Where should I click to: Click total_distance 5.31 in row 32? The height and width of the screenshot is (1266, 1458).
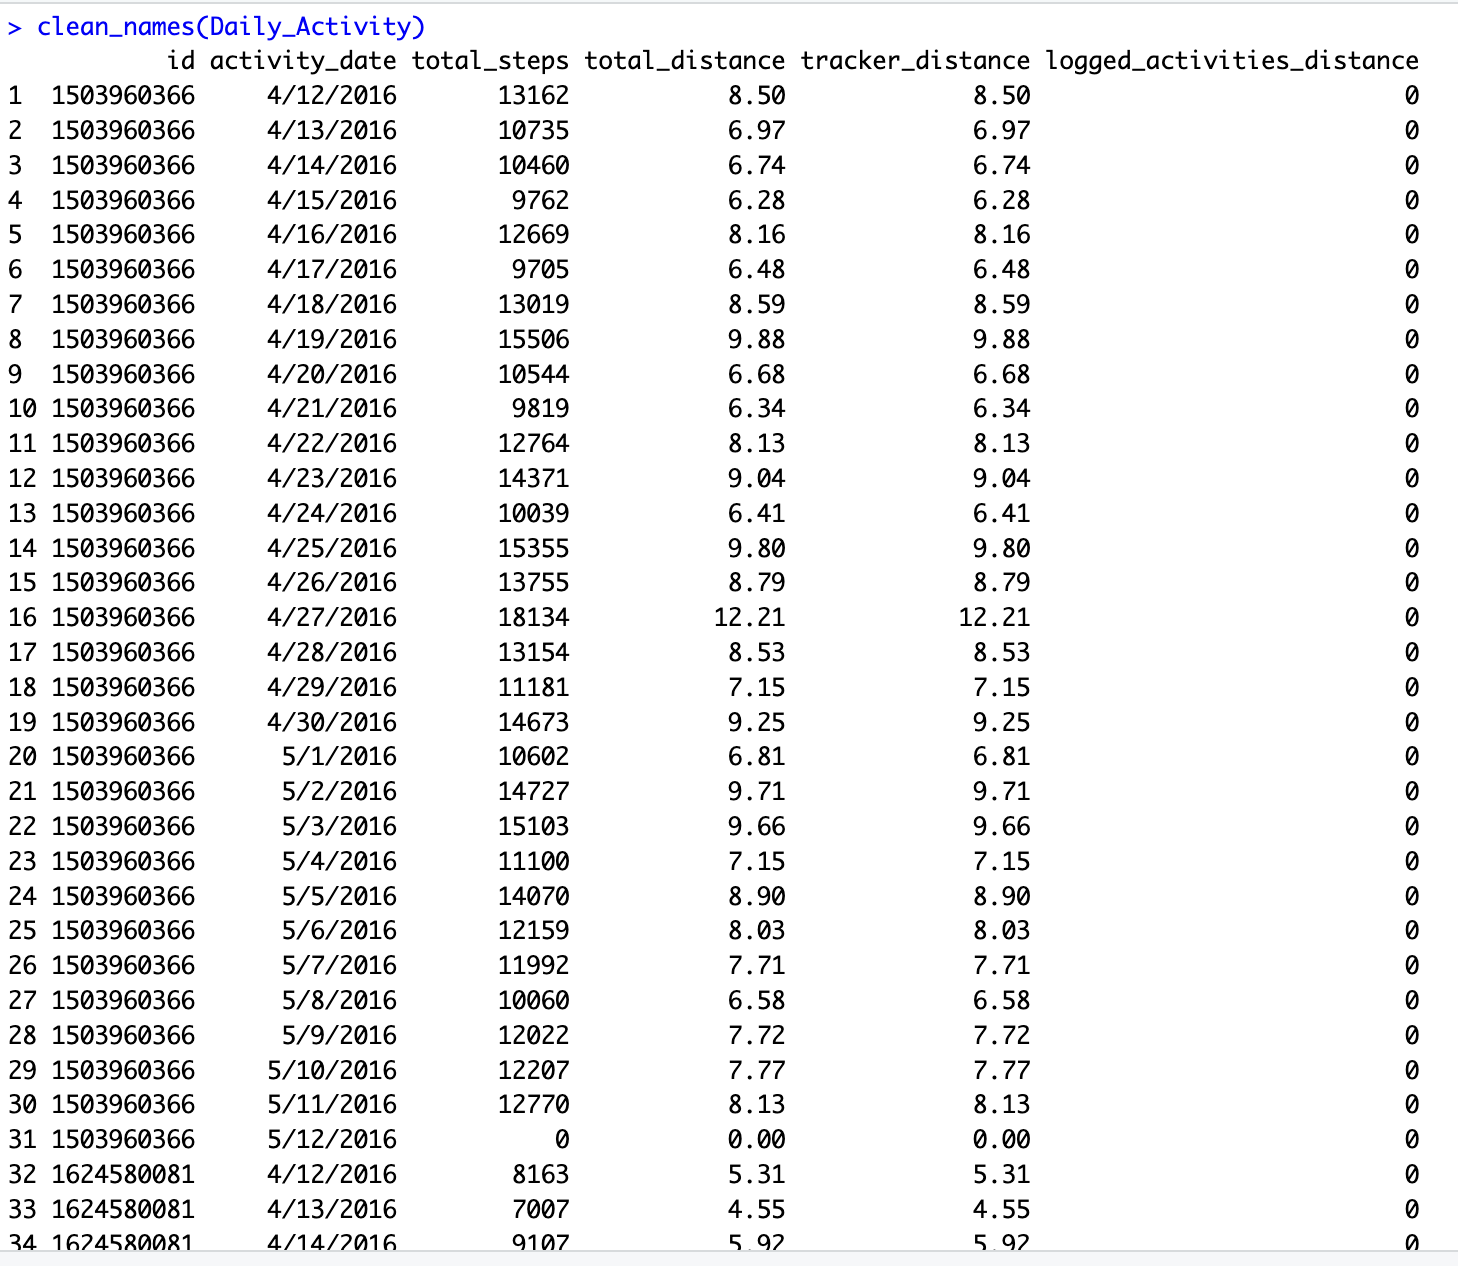(x=757, y=1174)
